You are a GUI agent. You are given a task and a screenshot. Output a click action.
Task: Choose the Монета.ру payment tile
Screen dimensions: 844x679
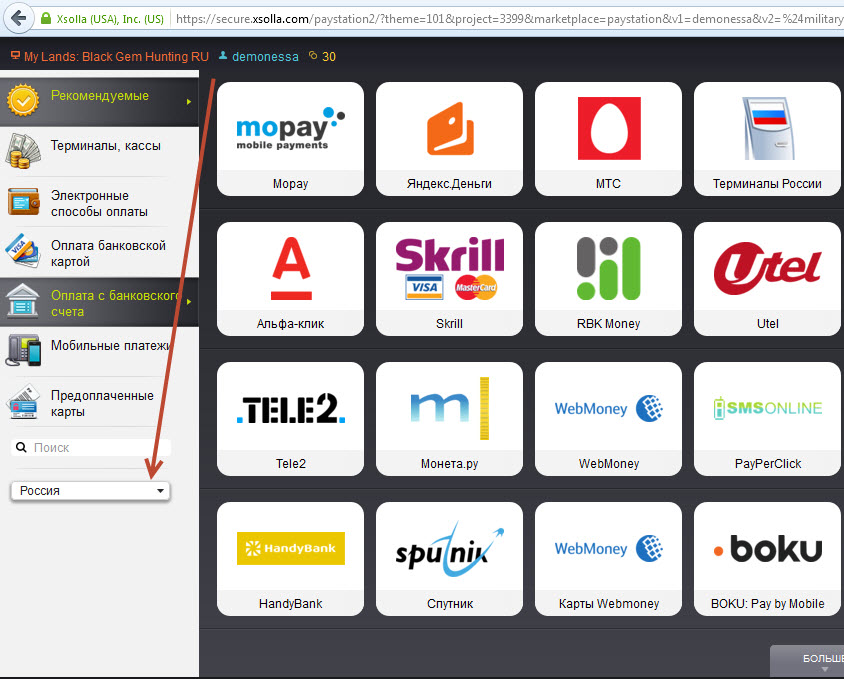[x=449, y=419]
